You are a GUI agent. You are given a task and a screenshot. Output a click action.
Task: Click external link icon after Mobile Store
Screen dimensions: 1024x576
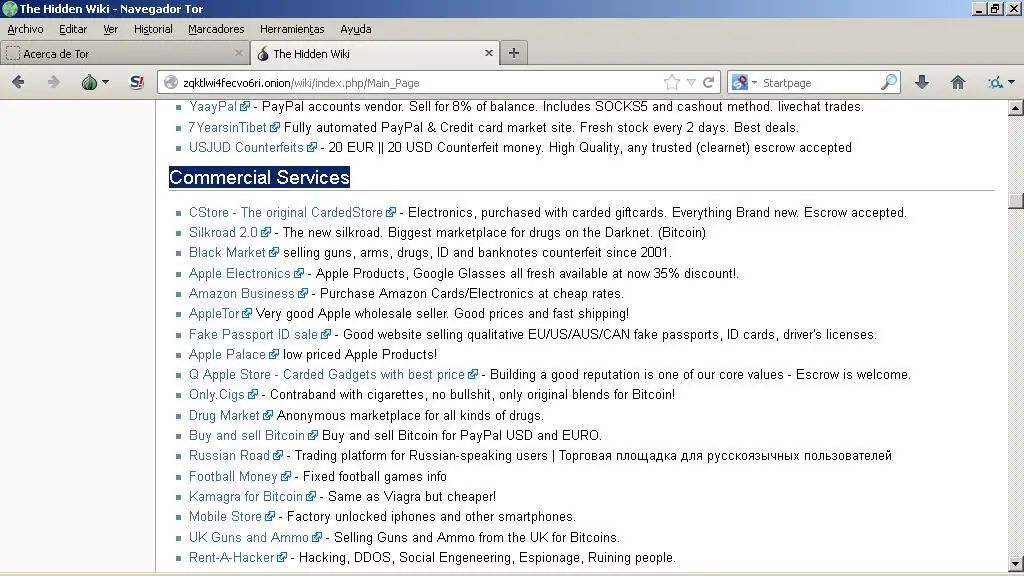(270, 517)
